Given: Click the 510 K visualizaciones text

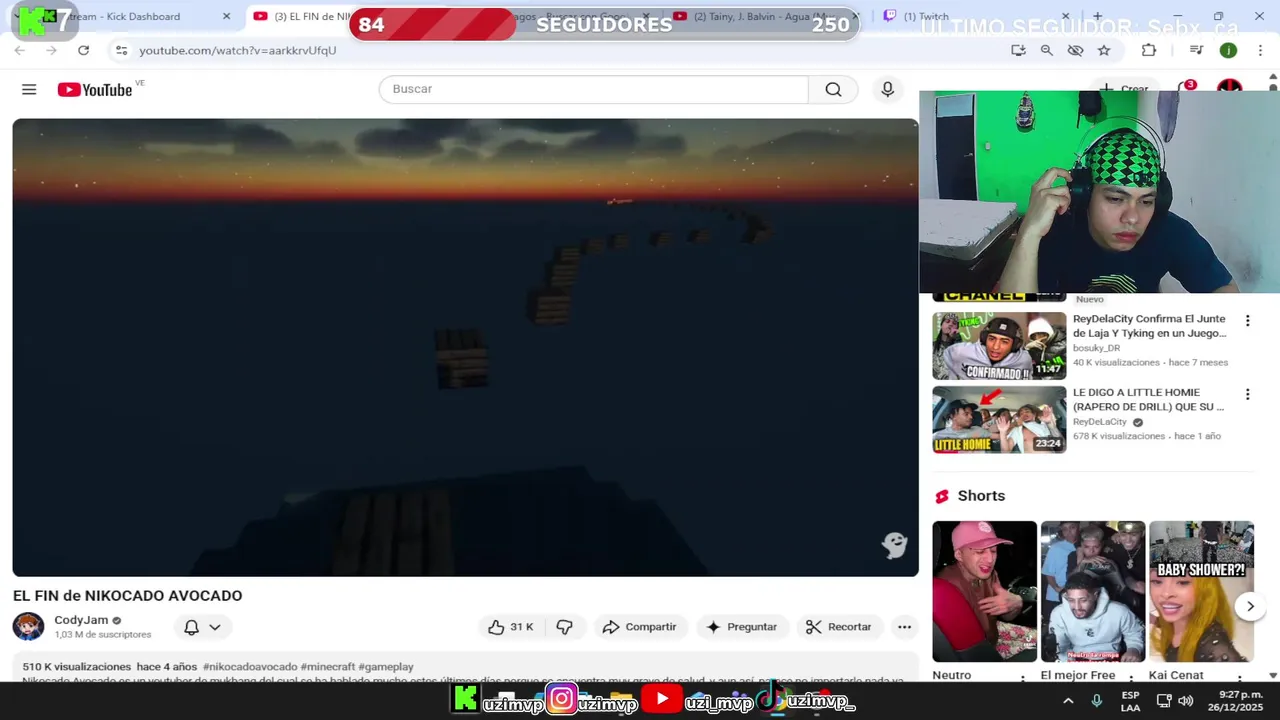Looking at the screenshot, I should (x=77, y=667).
